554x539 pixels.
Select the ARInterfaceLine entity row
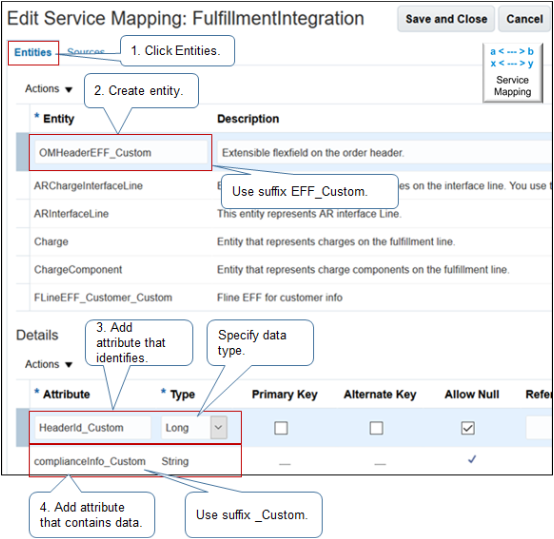(284, 214)
